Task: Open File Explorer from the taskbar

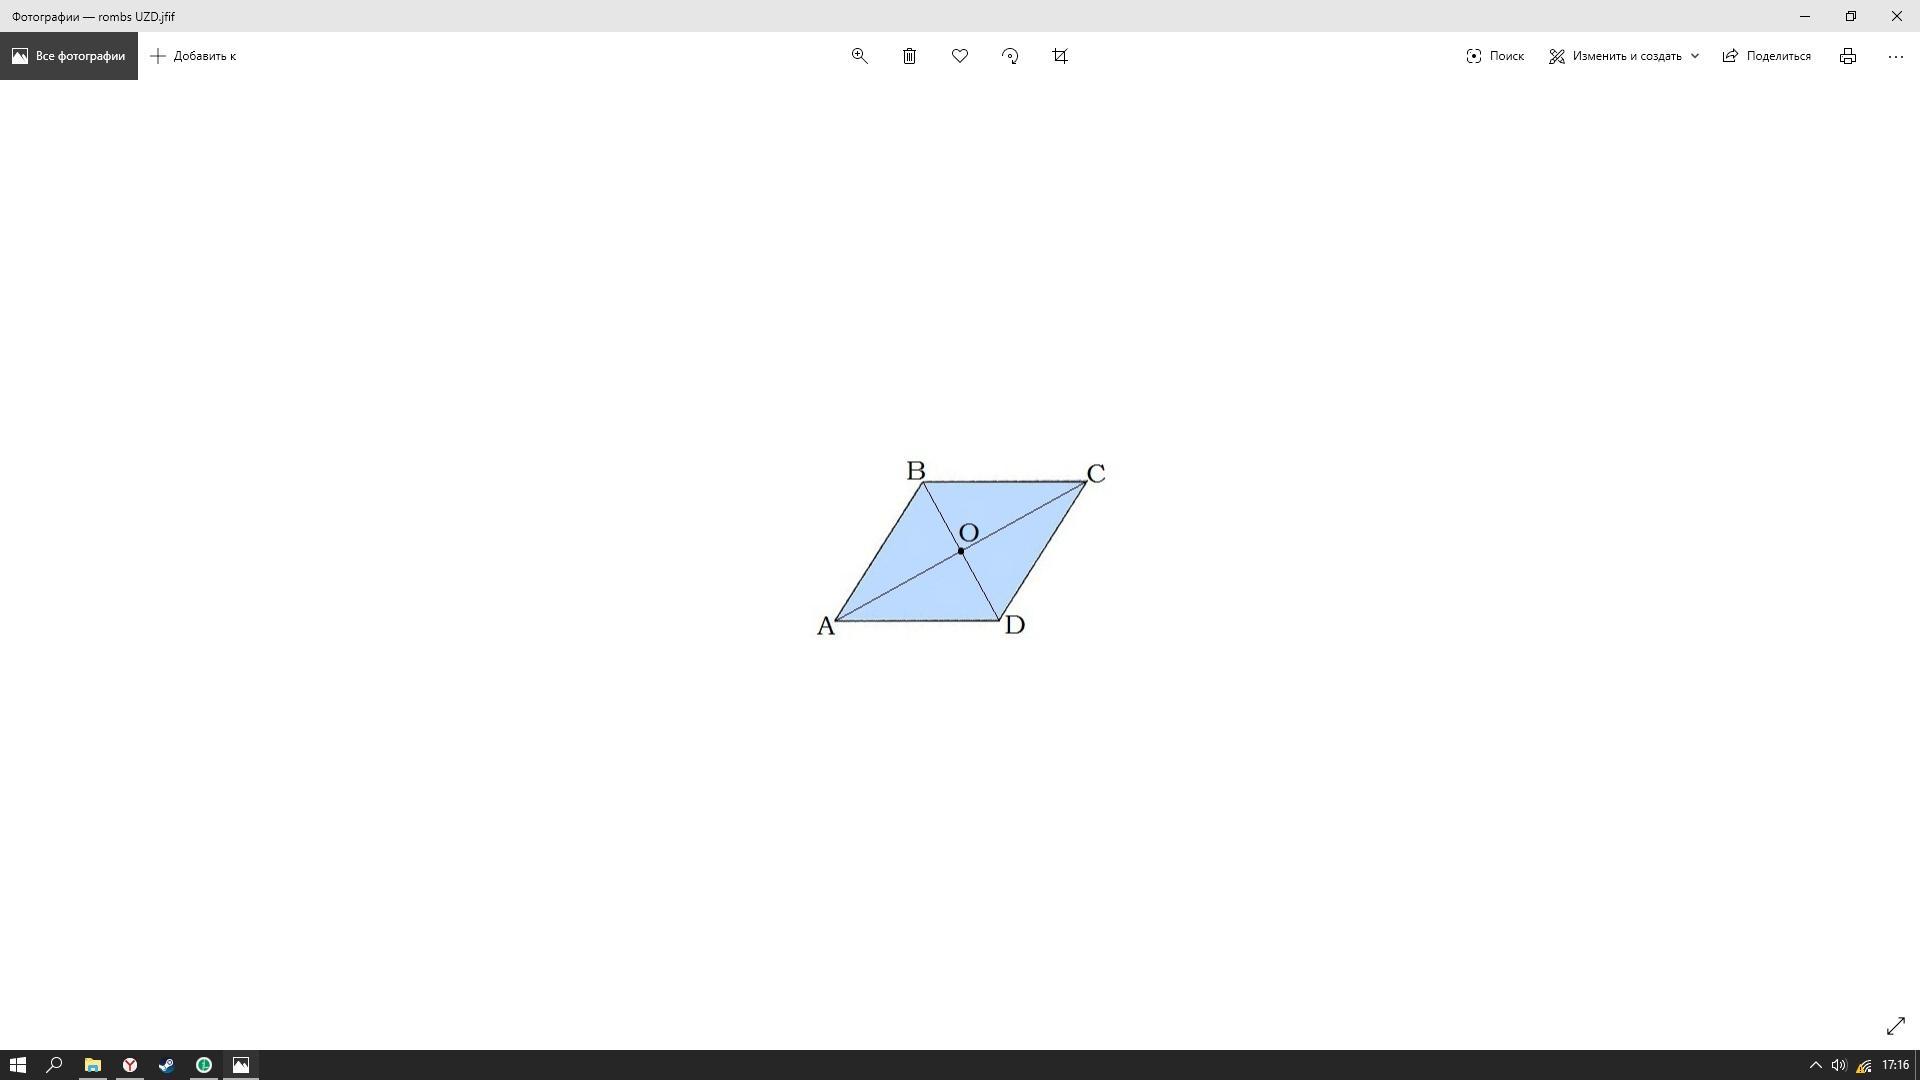Action: [92, 1065]
